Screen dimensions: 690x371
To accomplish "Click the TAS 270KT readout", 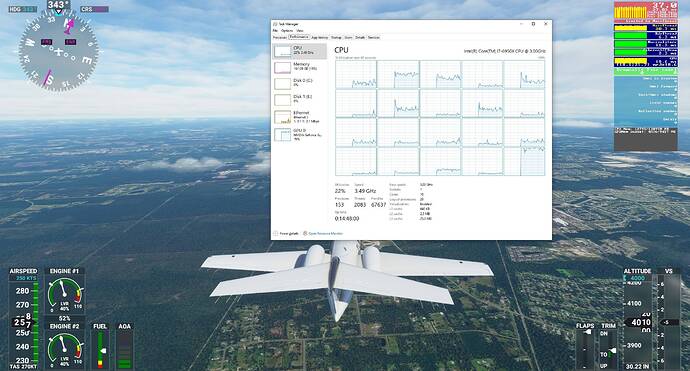I will (23, 367).
